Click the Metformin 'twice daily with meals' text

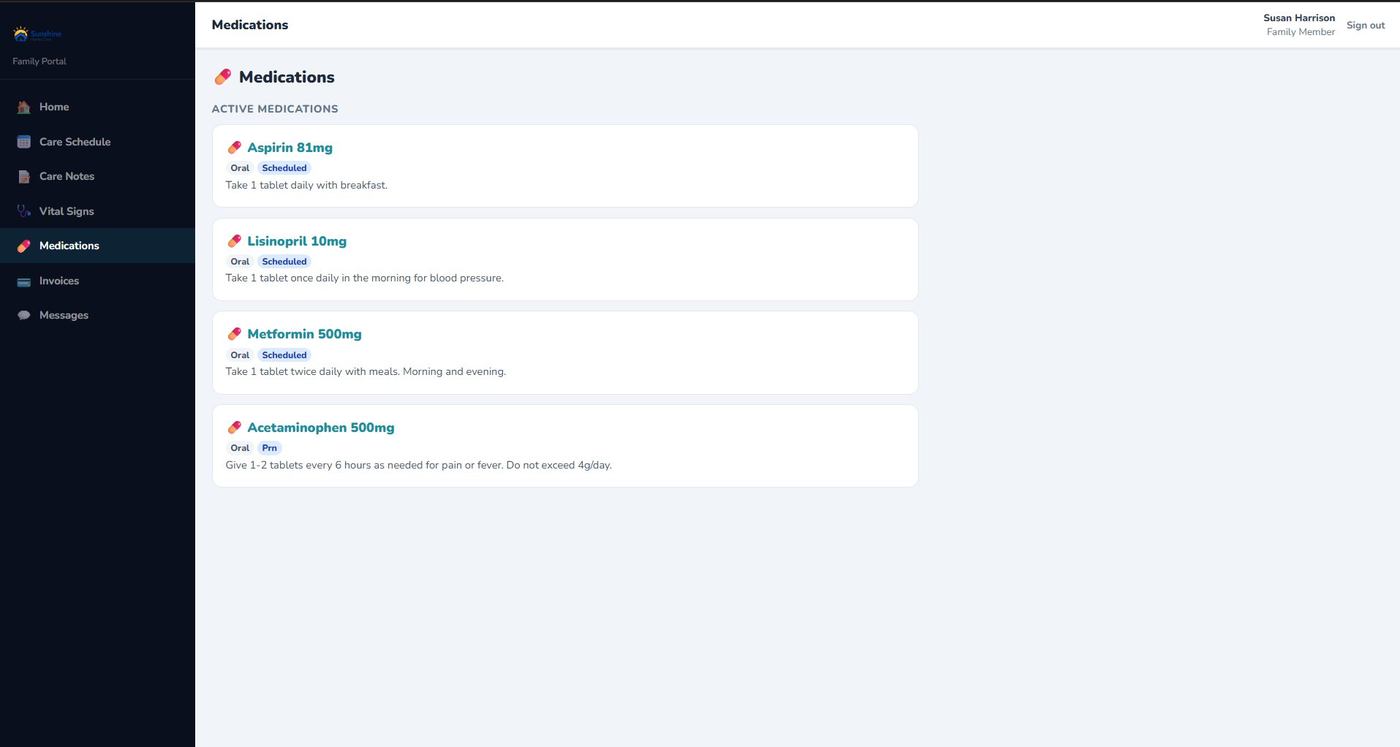366,372
